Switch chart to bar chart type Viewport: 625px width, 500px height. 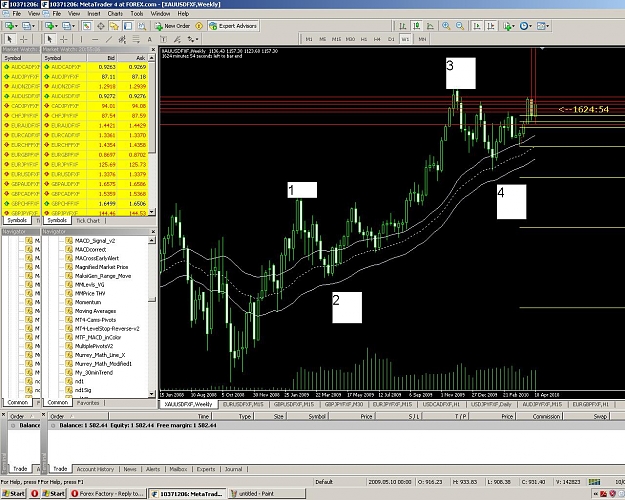tap(403, 26)
